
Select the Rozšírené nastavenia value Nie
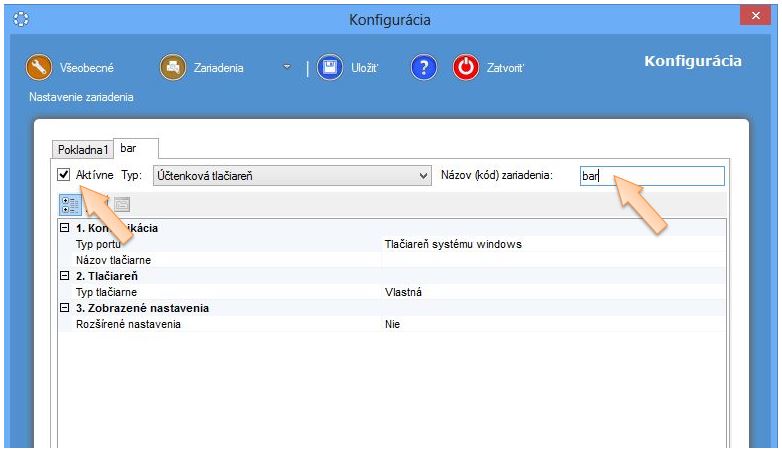(392, 324)
